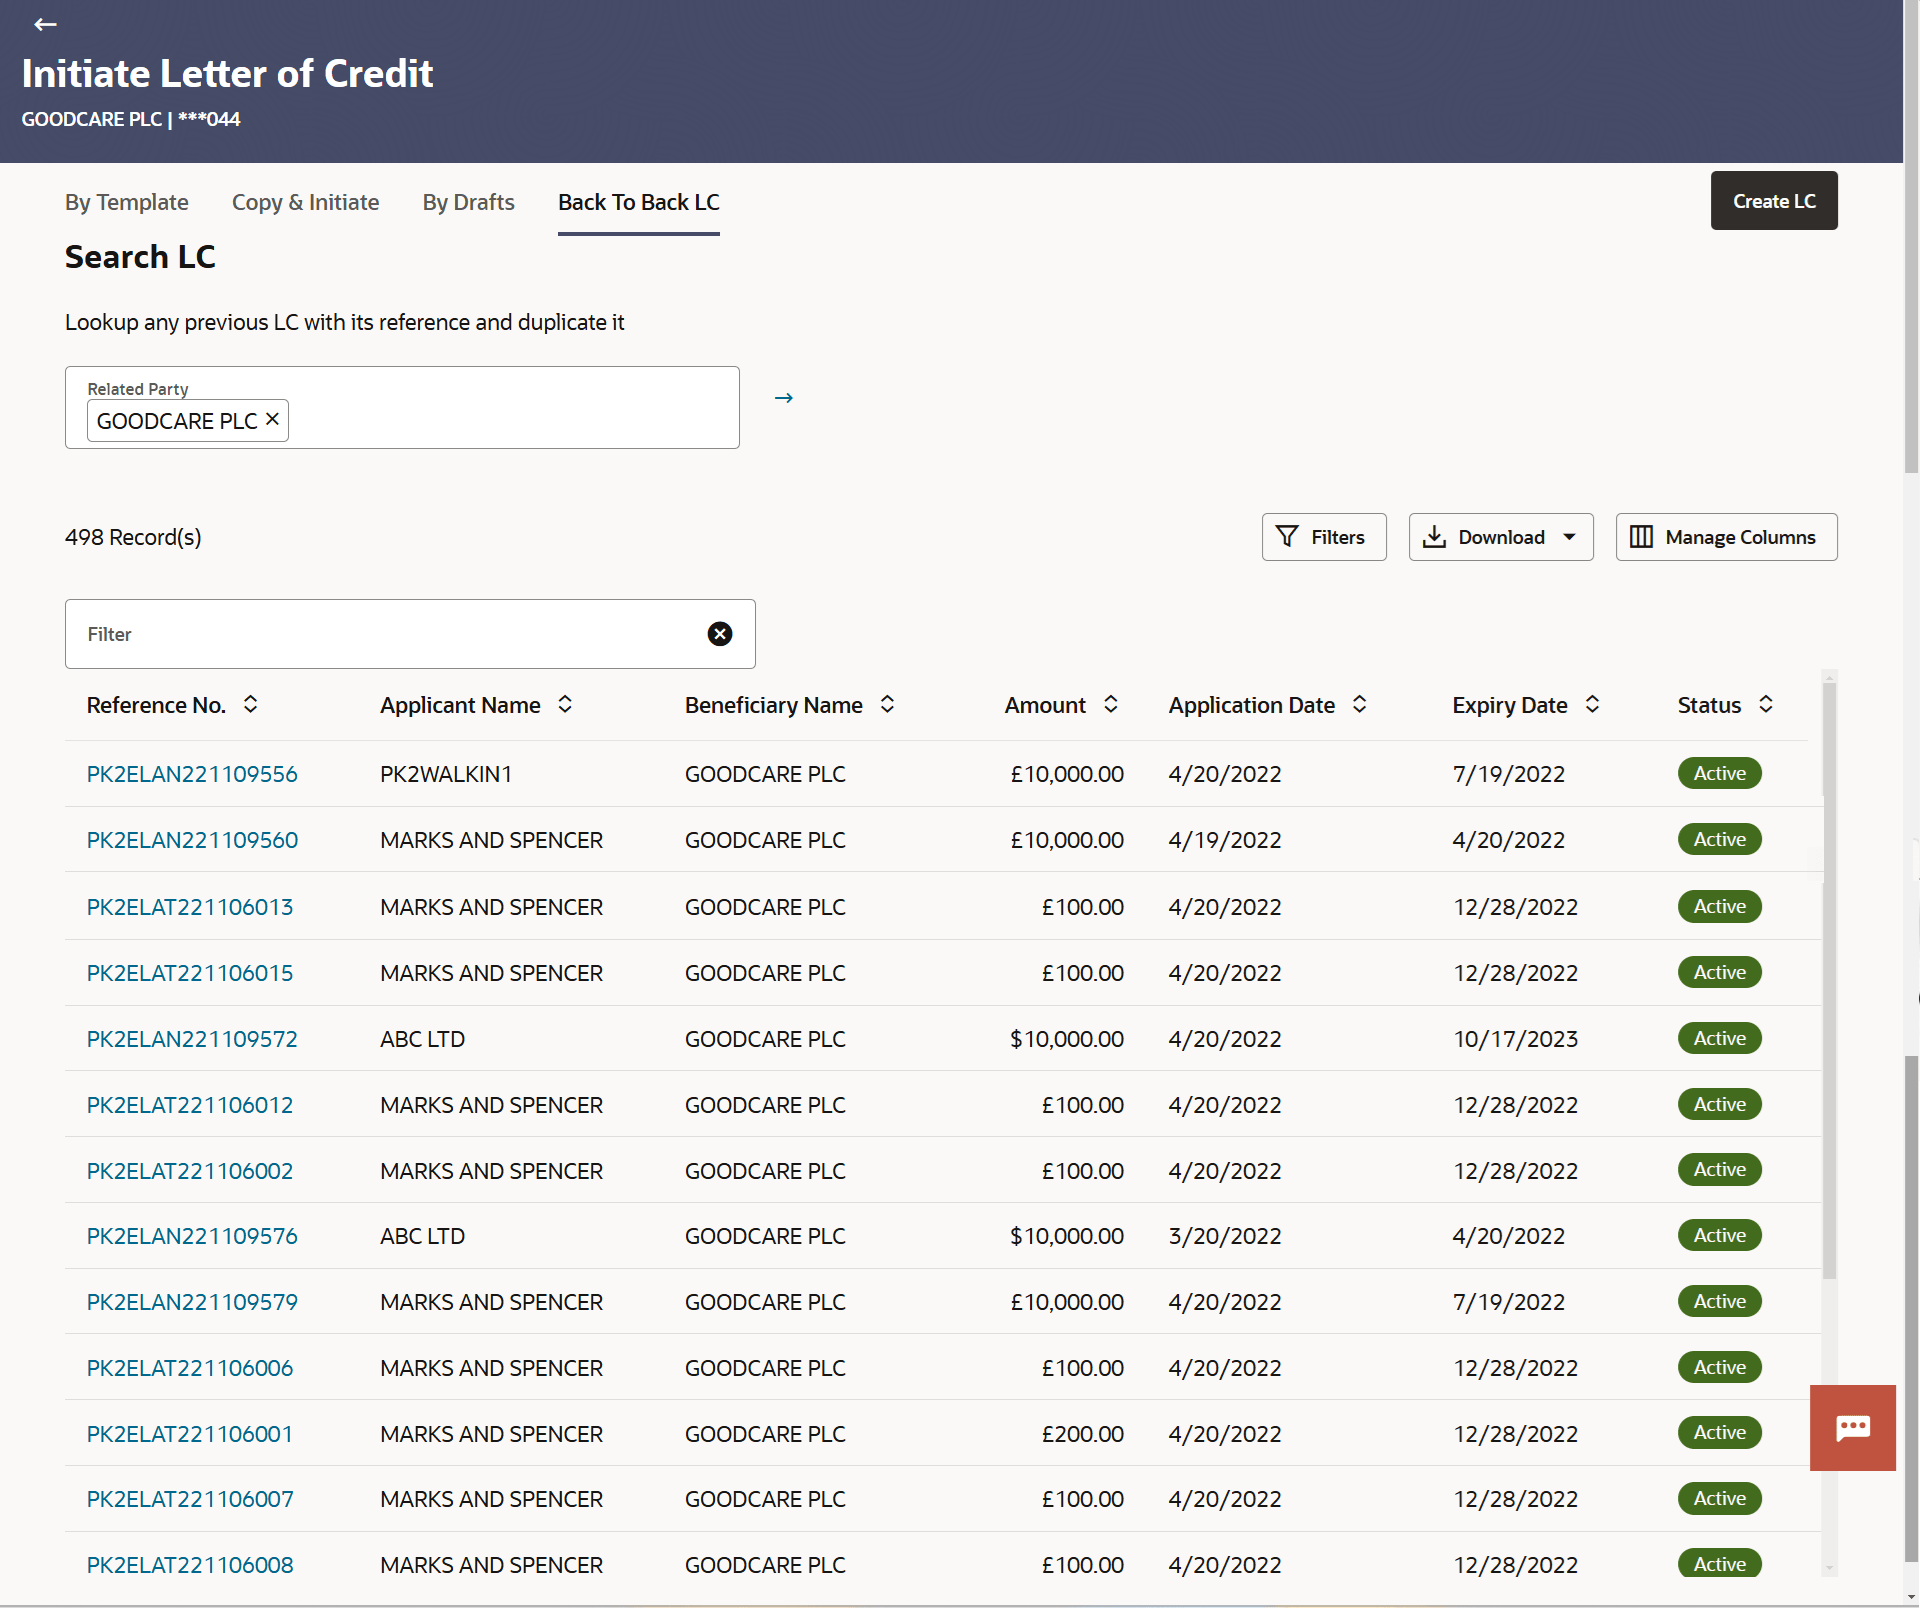Open the Filters panel

(x=1323, y=537)
